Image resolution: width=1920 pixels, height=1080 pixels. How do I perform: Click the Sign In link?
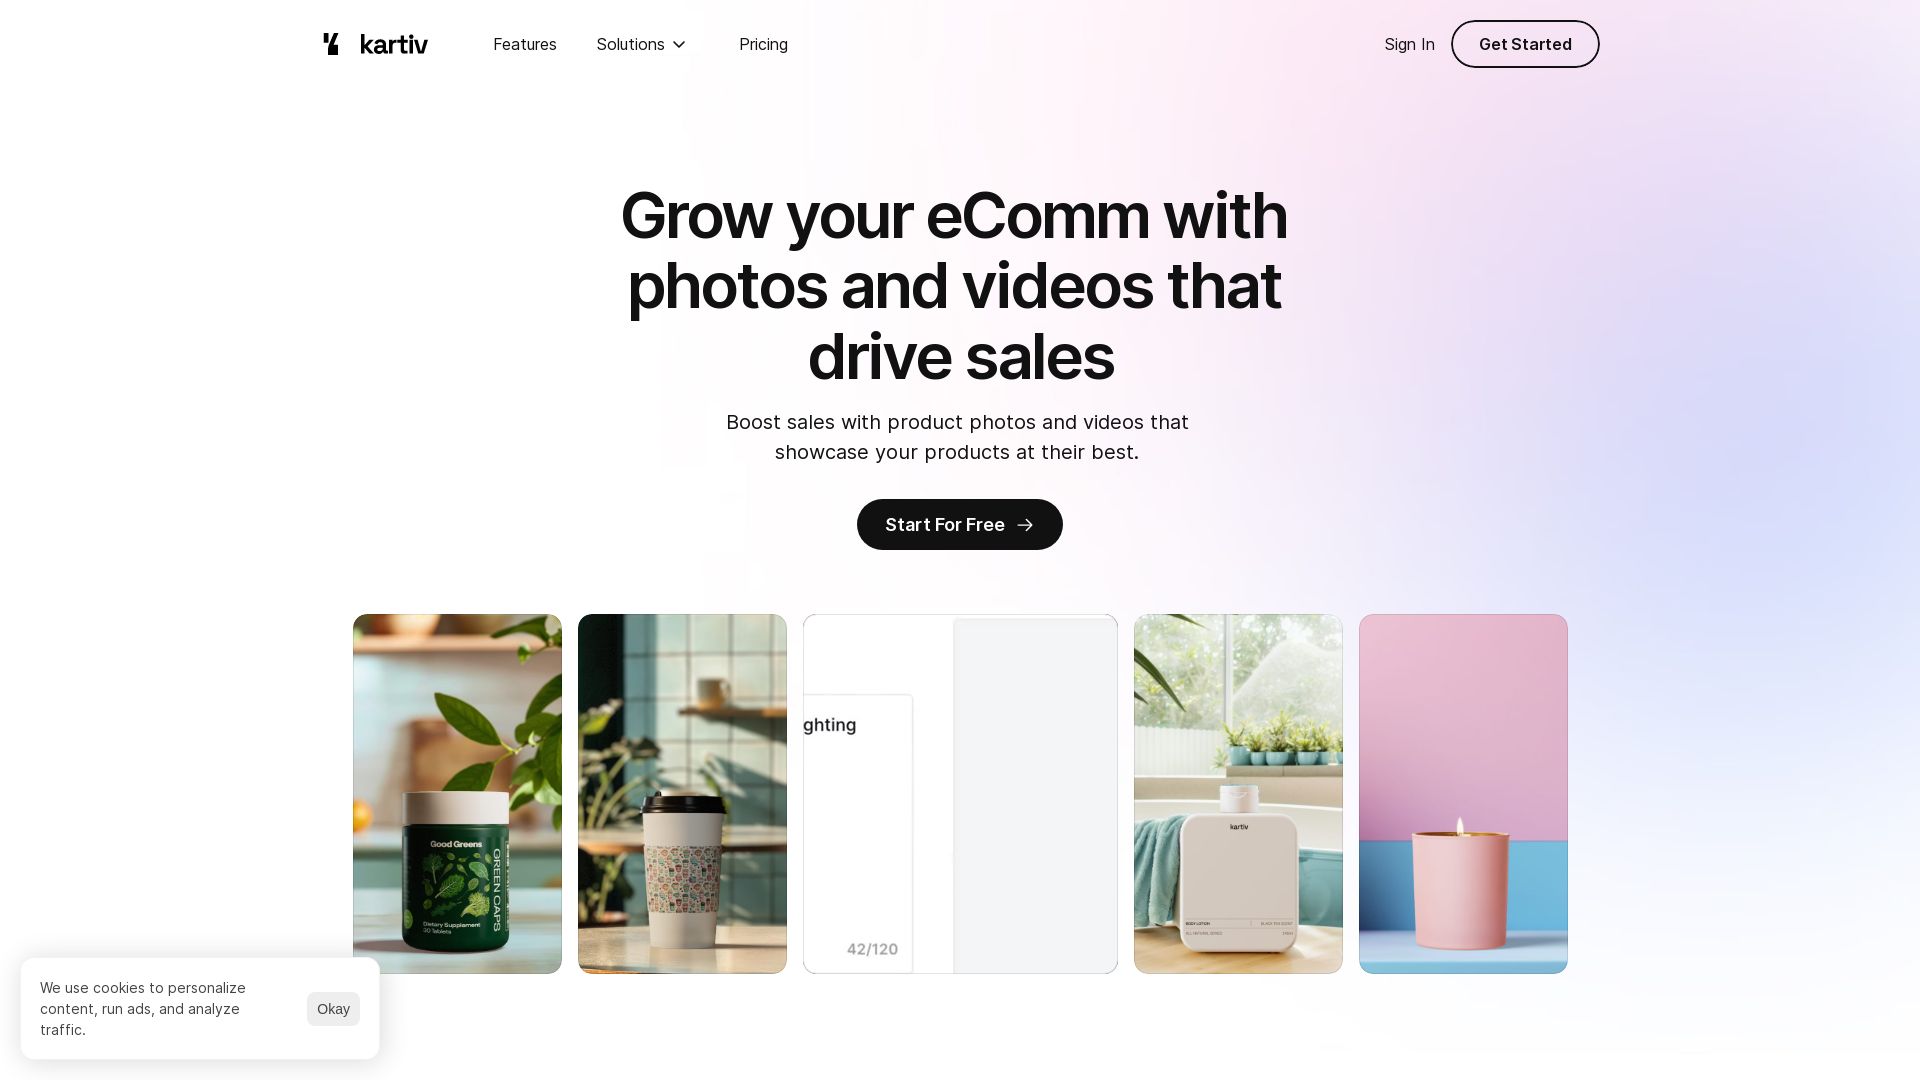[1410, 44]
